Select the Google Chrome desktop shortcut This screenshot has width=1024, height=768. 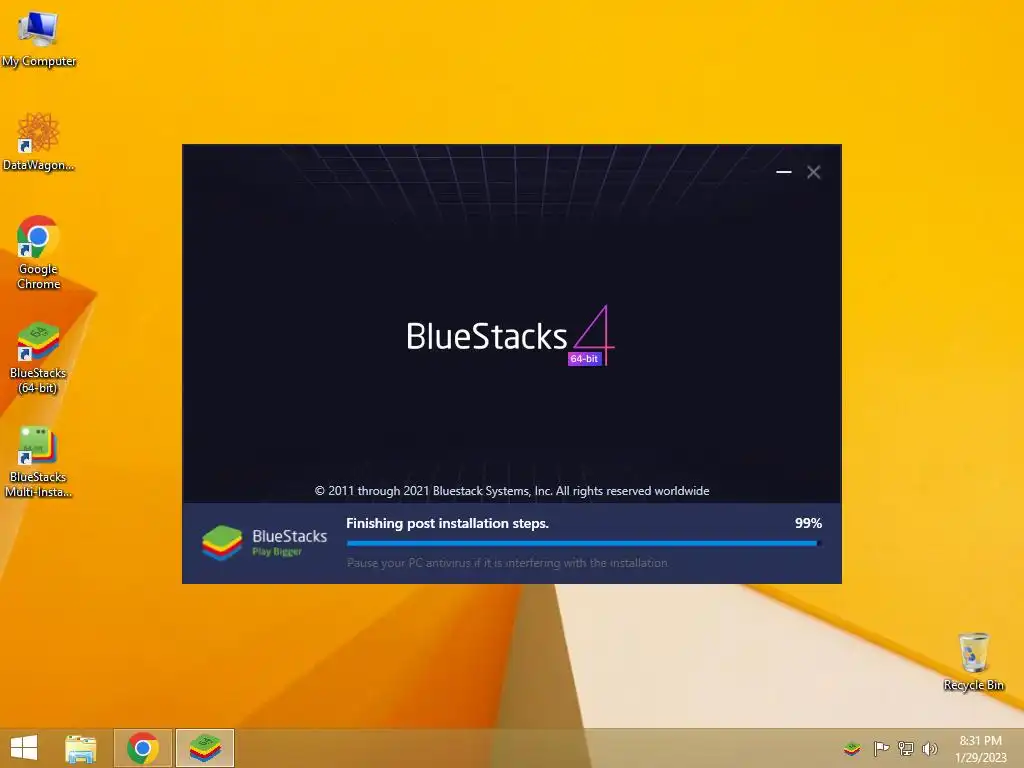(38, 253)
